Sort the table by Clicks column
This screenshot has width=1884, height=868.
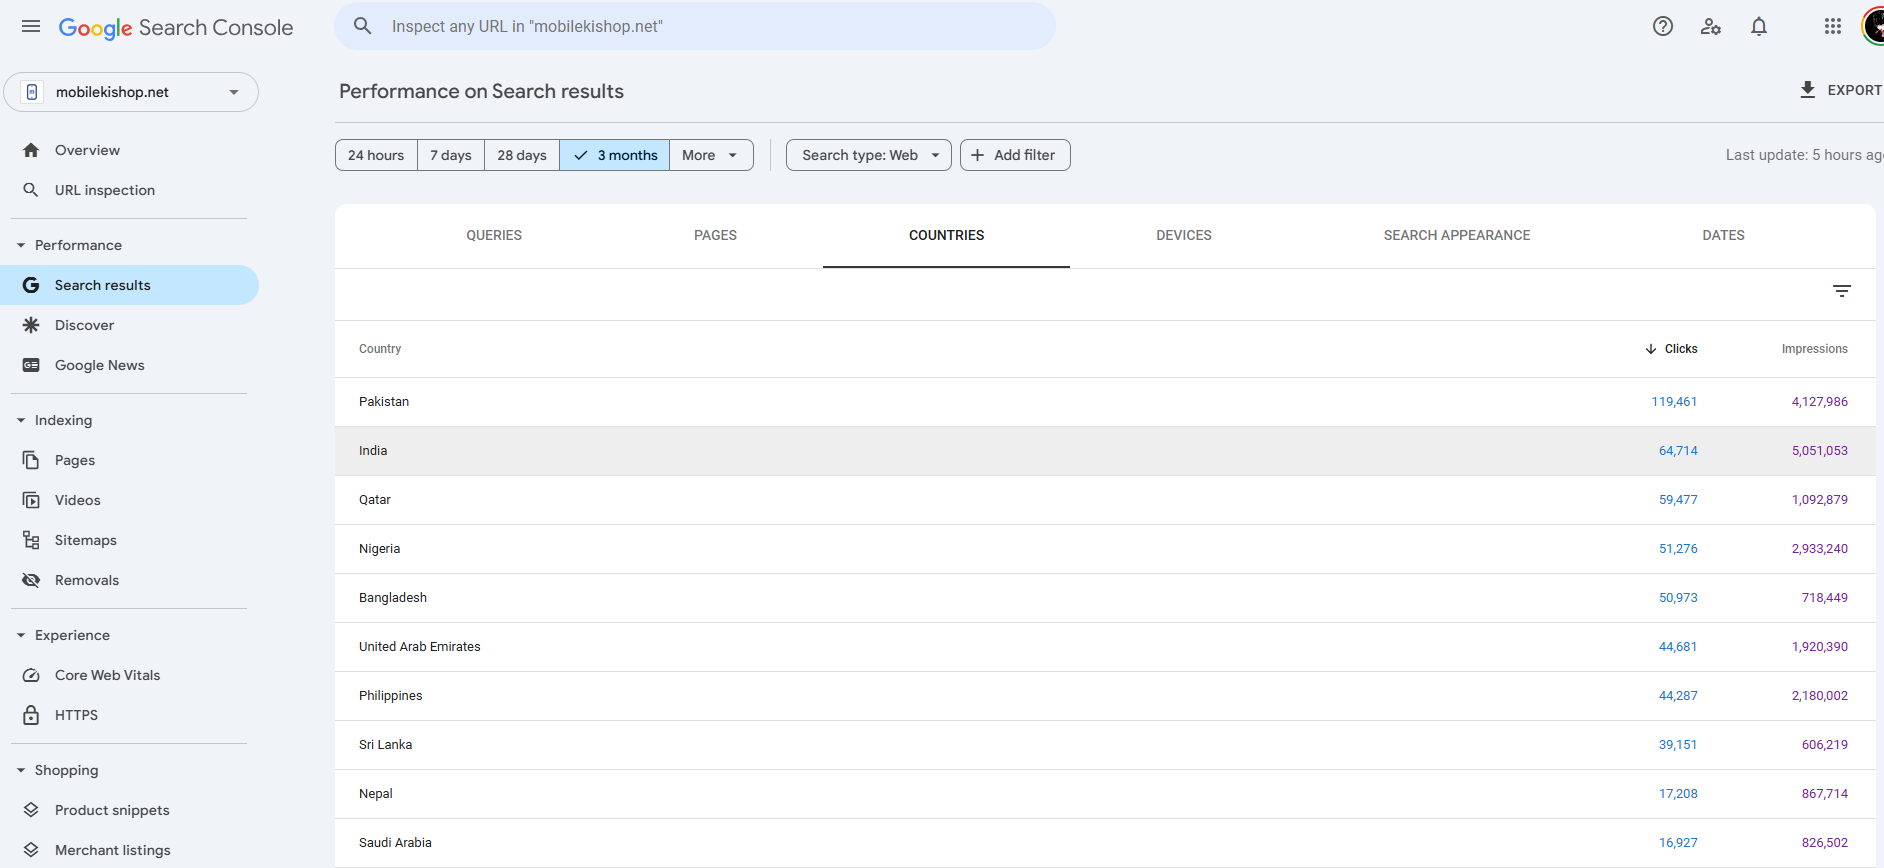pyautogui.click(x=1680, y=349)
